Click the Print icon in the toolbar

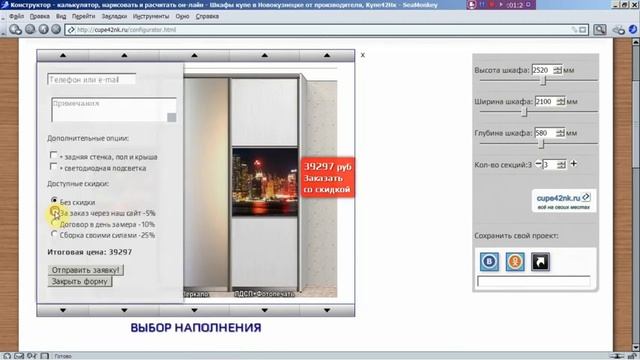tap(619, 30)
